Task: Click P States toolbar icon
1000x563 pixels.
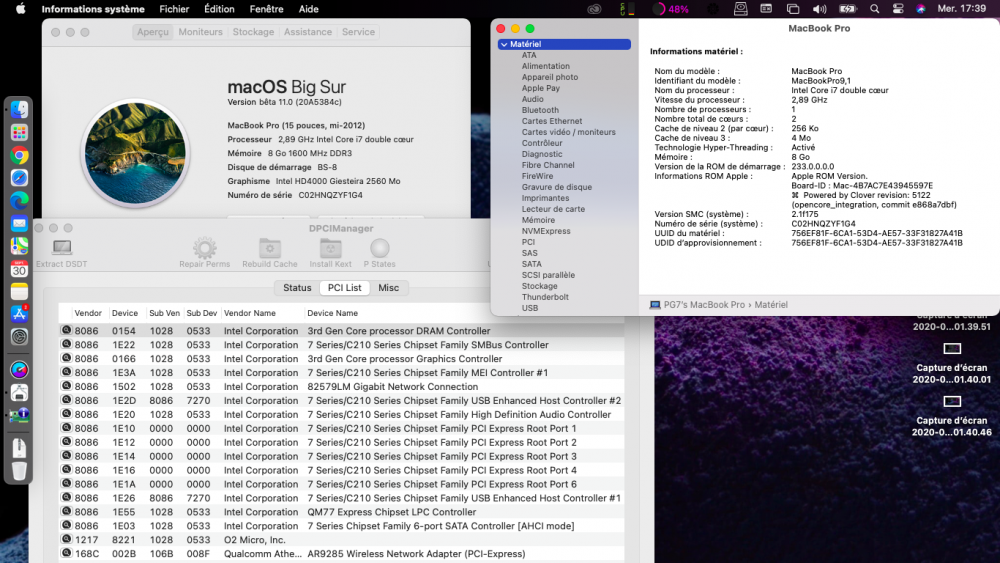Action: (x=379, y=247)
